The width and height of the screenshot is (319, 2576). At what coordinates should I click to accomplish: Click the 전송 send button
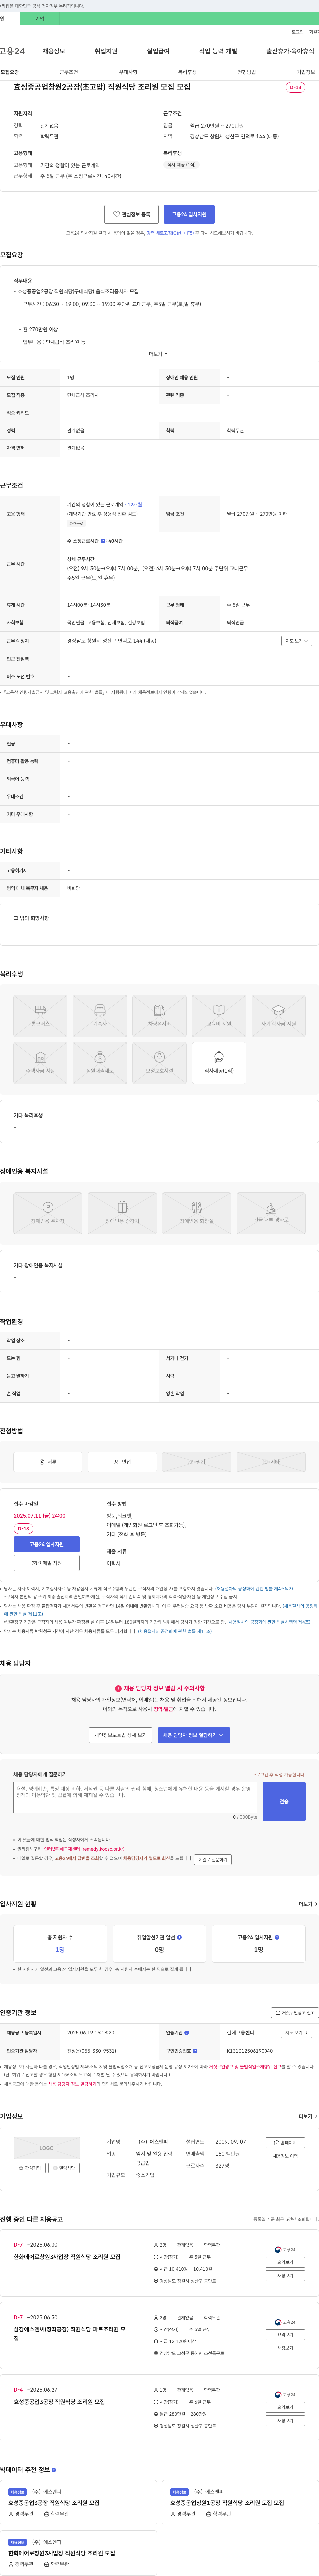[x=284, y=1801]
